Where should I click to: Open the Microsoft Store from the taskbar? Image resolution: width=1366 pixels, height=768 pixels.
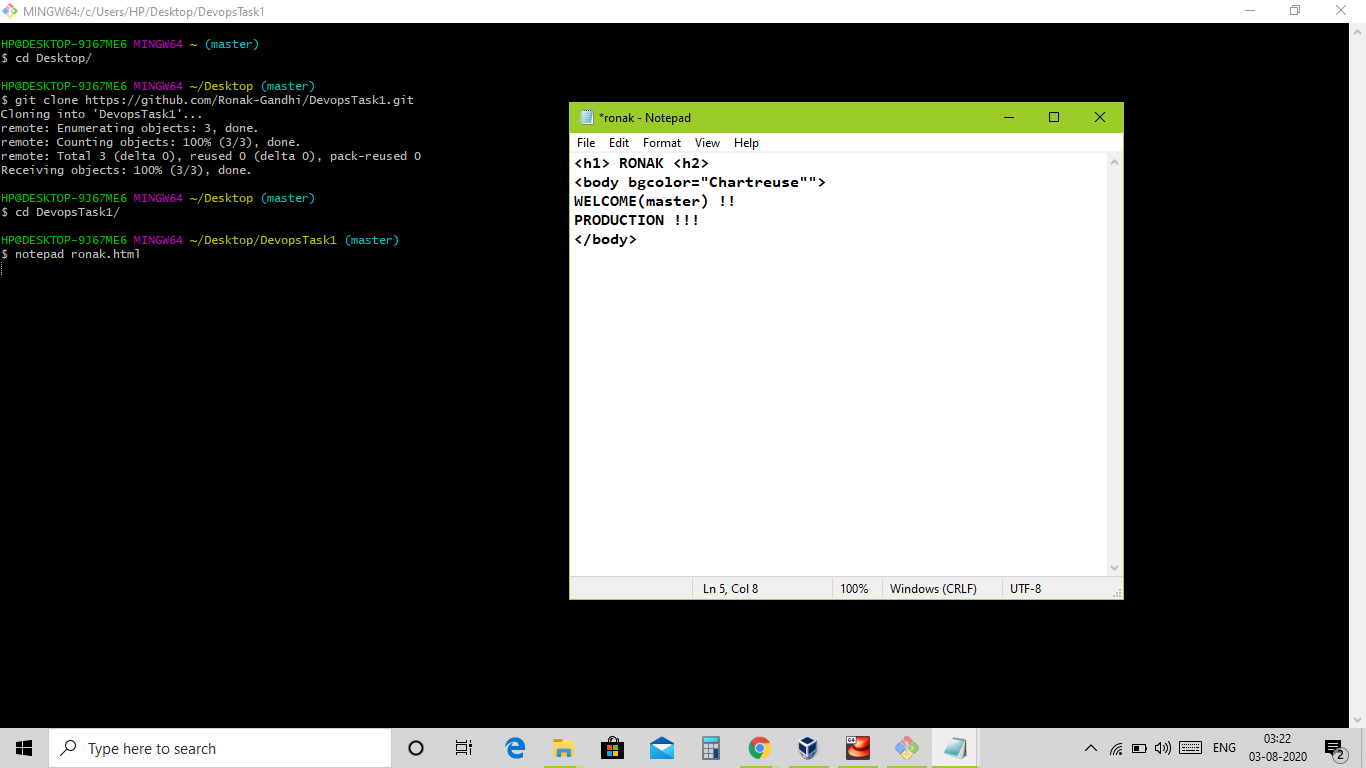coord(611,747)
